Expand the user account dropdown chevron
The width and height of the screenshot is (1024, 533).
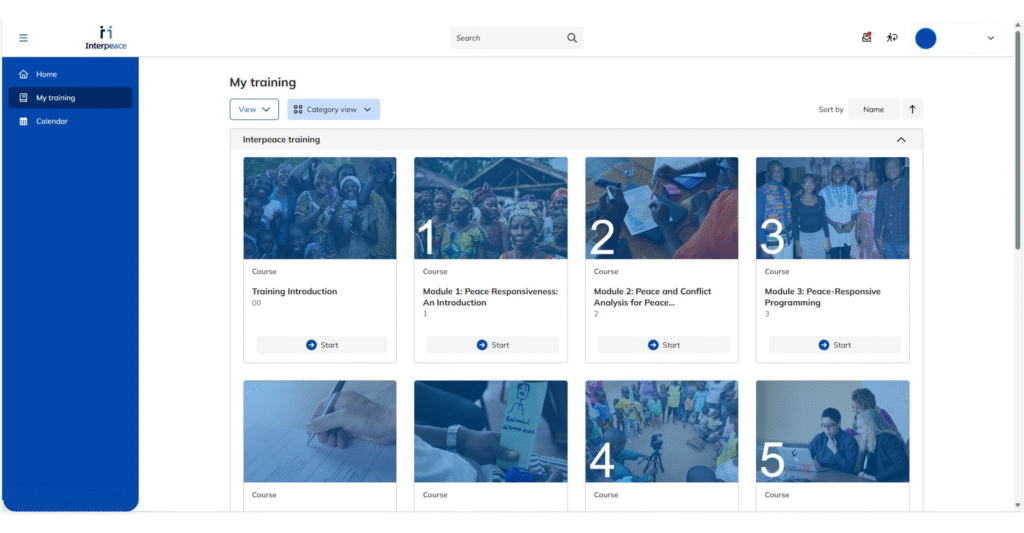(991, 38)
